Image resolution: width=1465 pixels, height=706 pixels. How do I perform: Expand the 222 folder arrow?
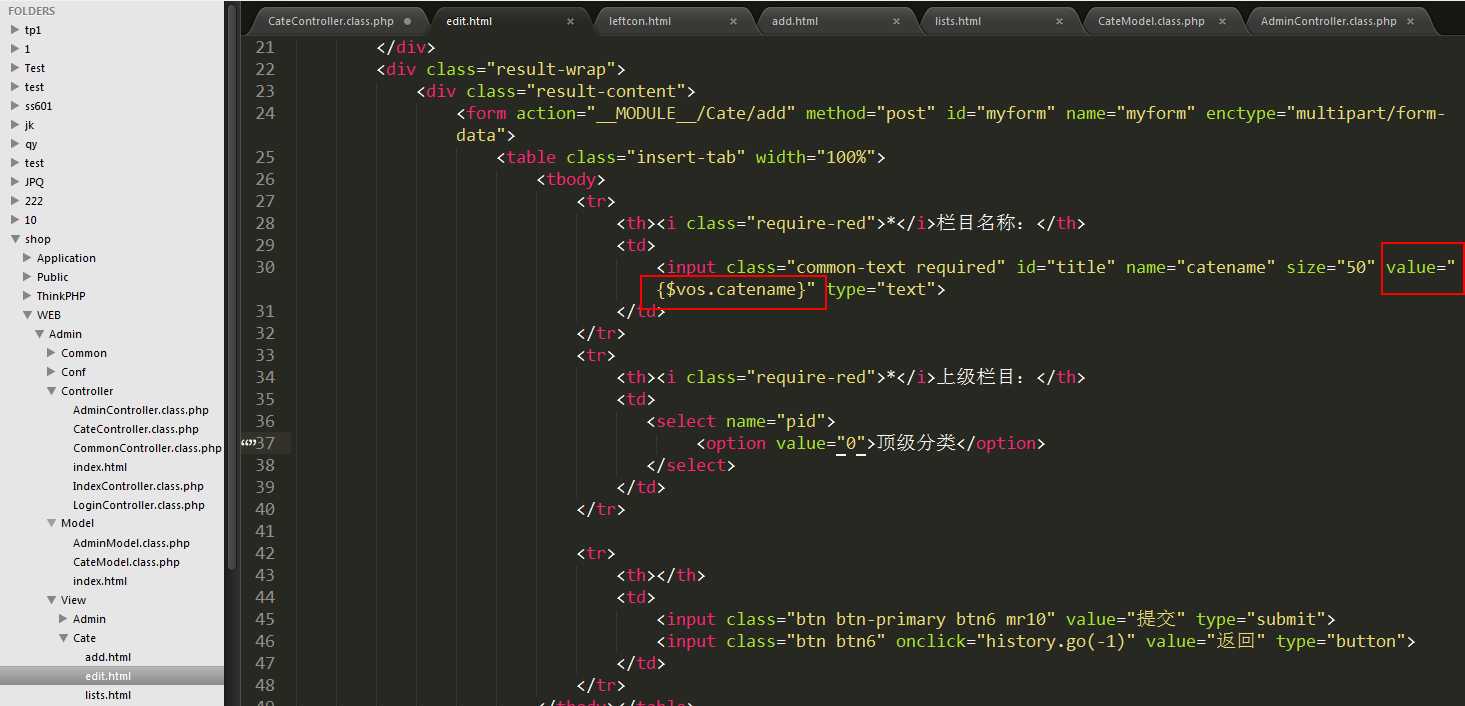15,201
